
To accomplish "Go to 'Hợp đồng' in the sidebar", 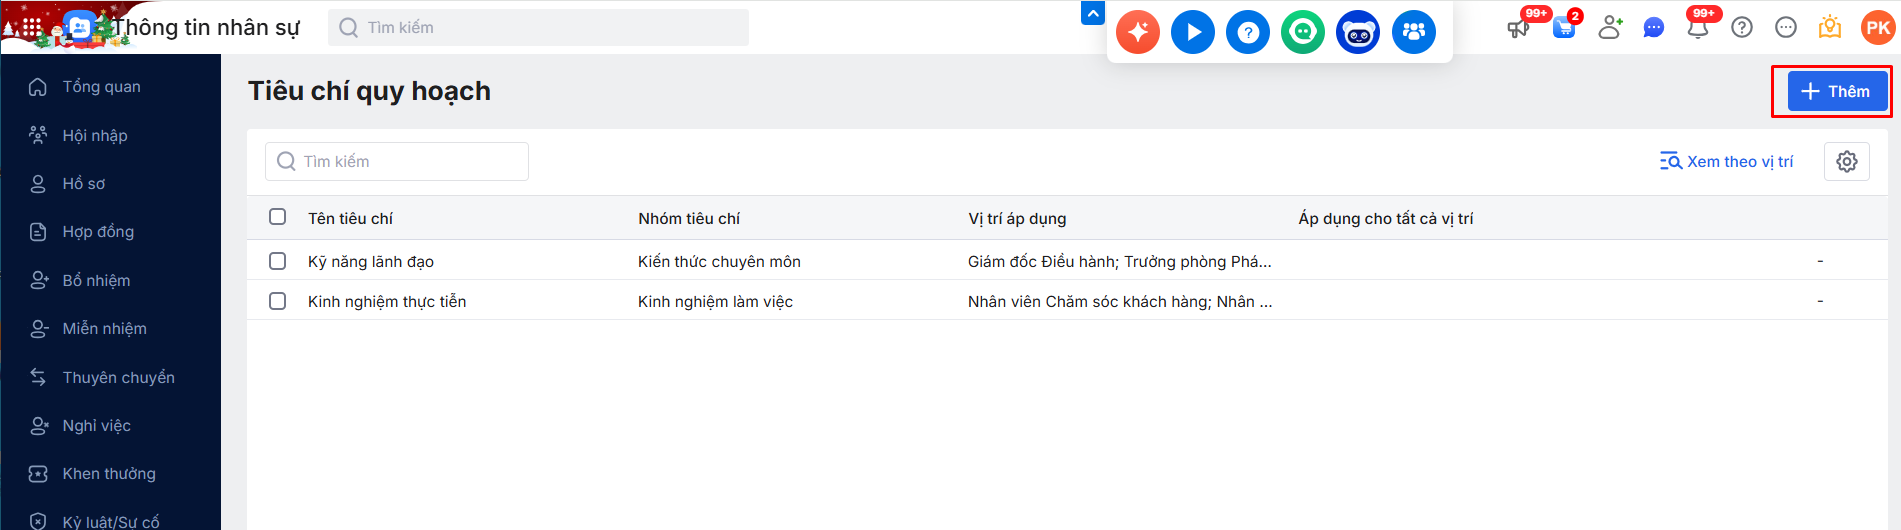I will tap(98, 232).
